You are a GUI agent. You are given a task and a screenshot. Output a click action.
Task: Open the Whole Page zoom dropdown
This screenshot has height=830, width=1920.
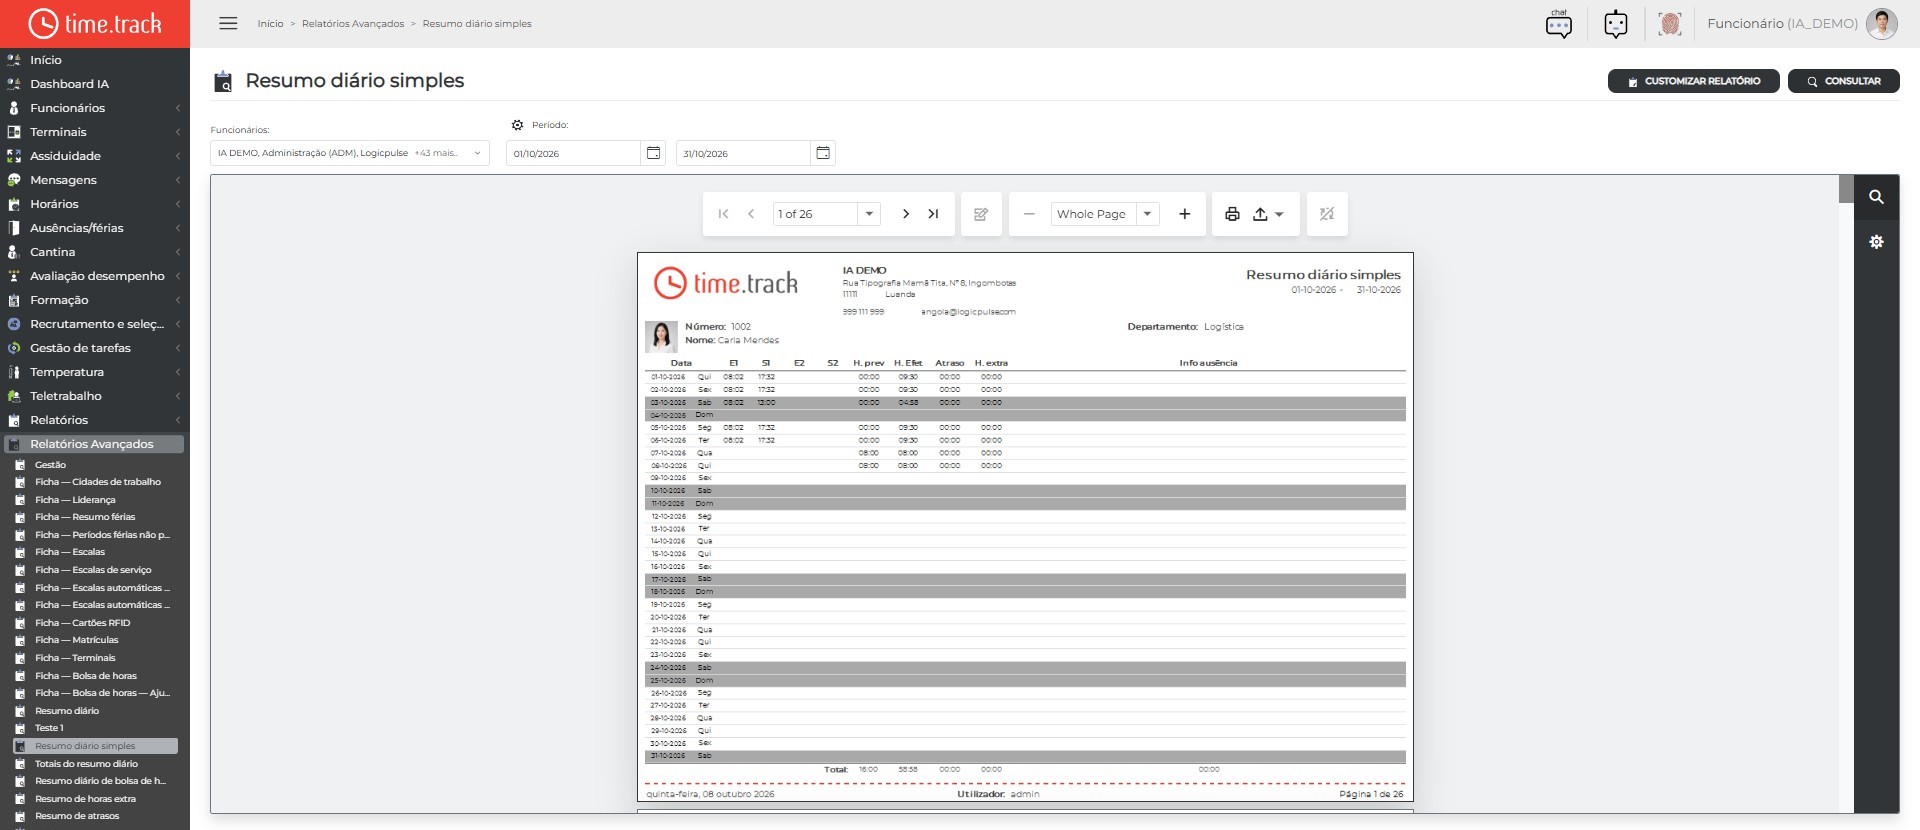point(1147,214)
